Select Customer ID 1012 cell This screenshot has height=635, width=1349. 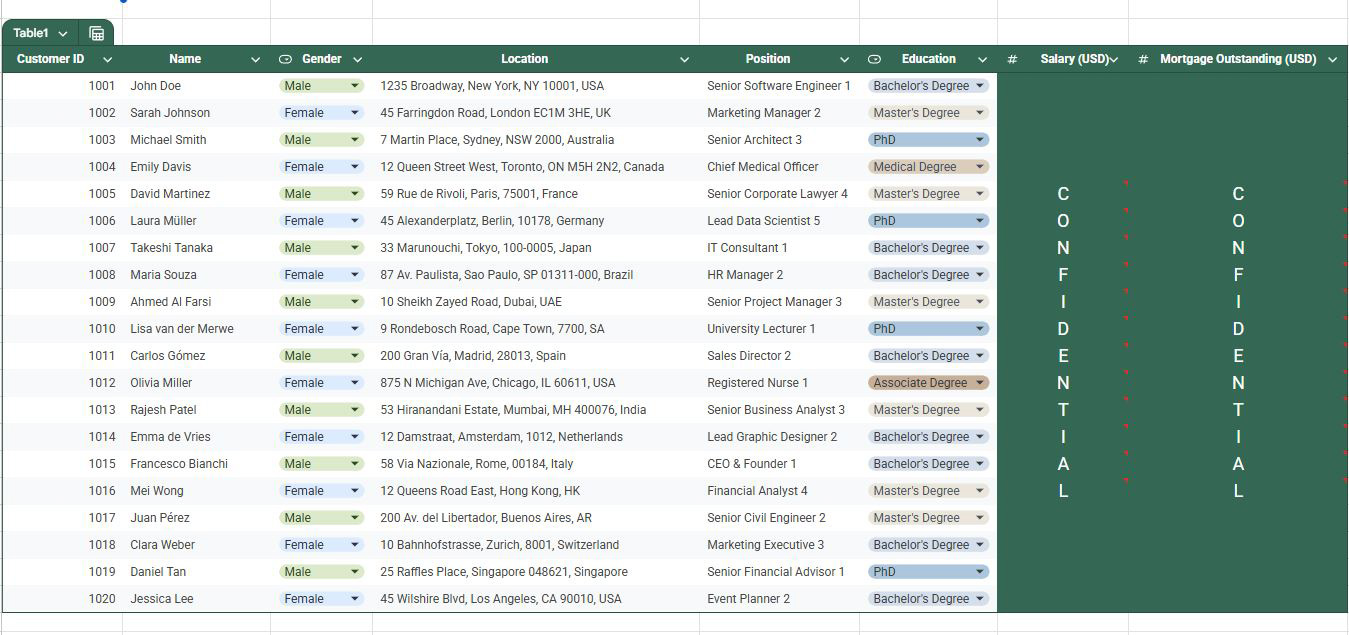click(x=62, y=383)
